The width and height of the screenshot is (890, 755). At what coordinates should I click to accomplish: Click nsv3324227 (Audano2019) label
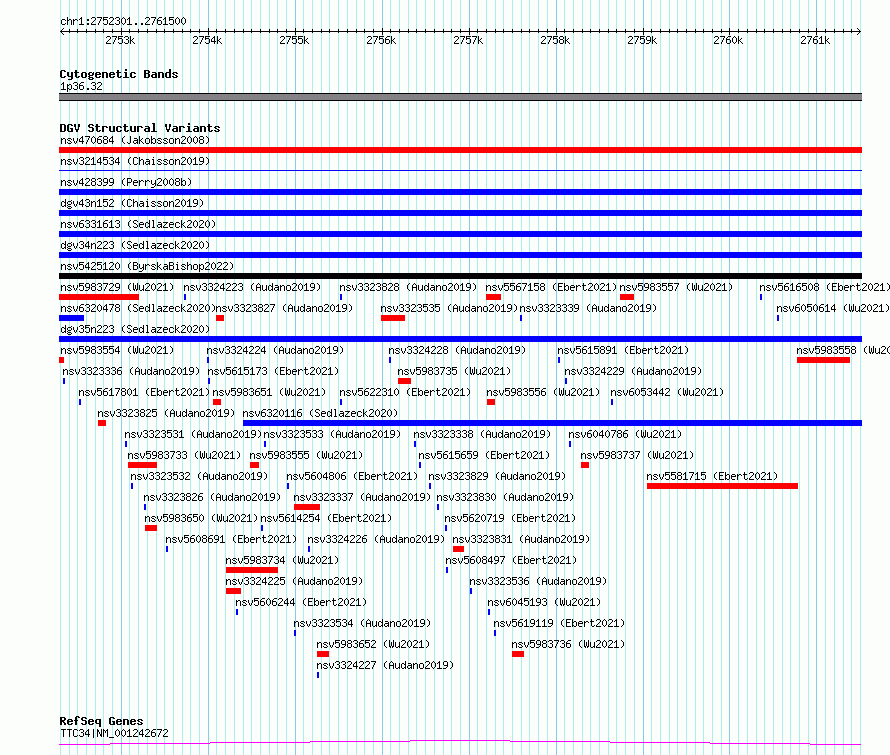385,665
